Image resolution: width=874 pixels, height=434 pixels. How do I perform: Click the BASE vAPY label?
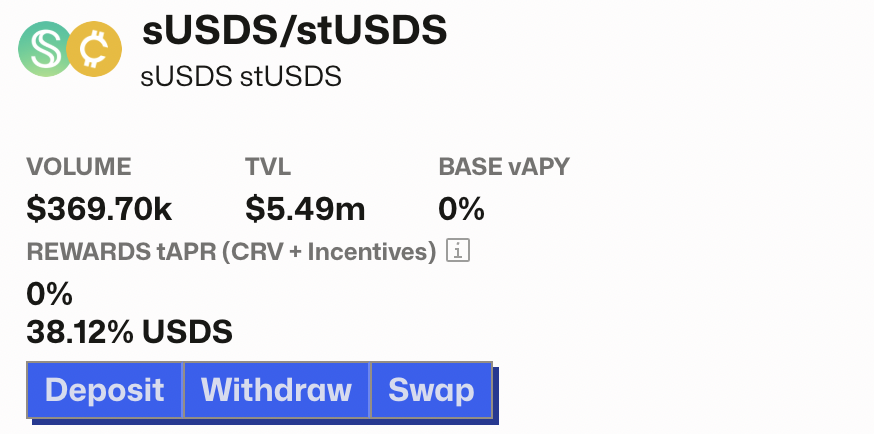tap(504, 167)
